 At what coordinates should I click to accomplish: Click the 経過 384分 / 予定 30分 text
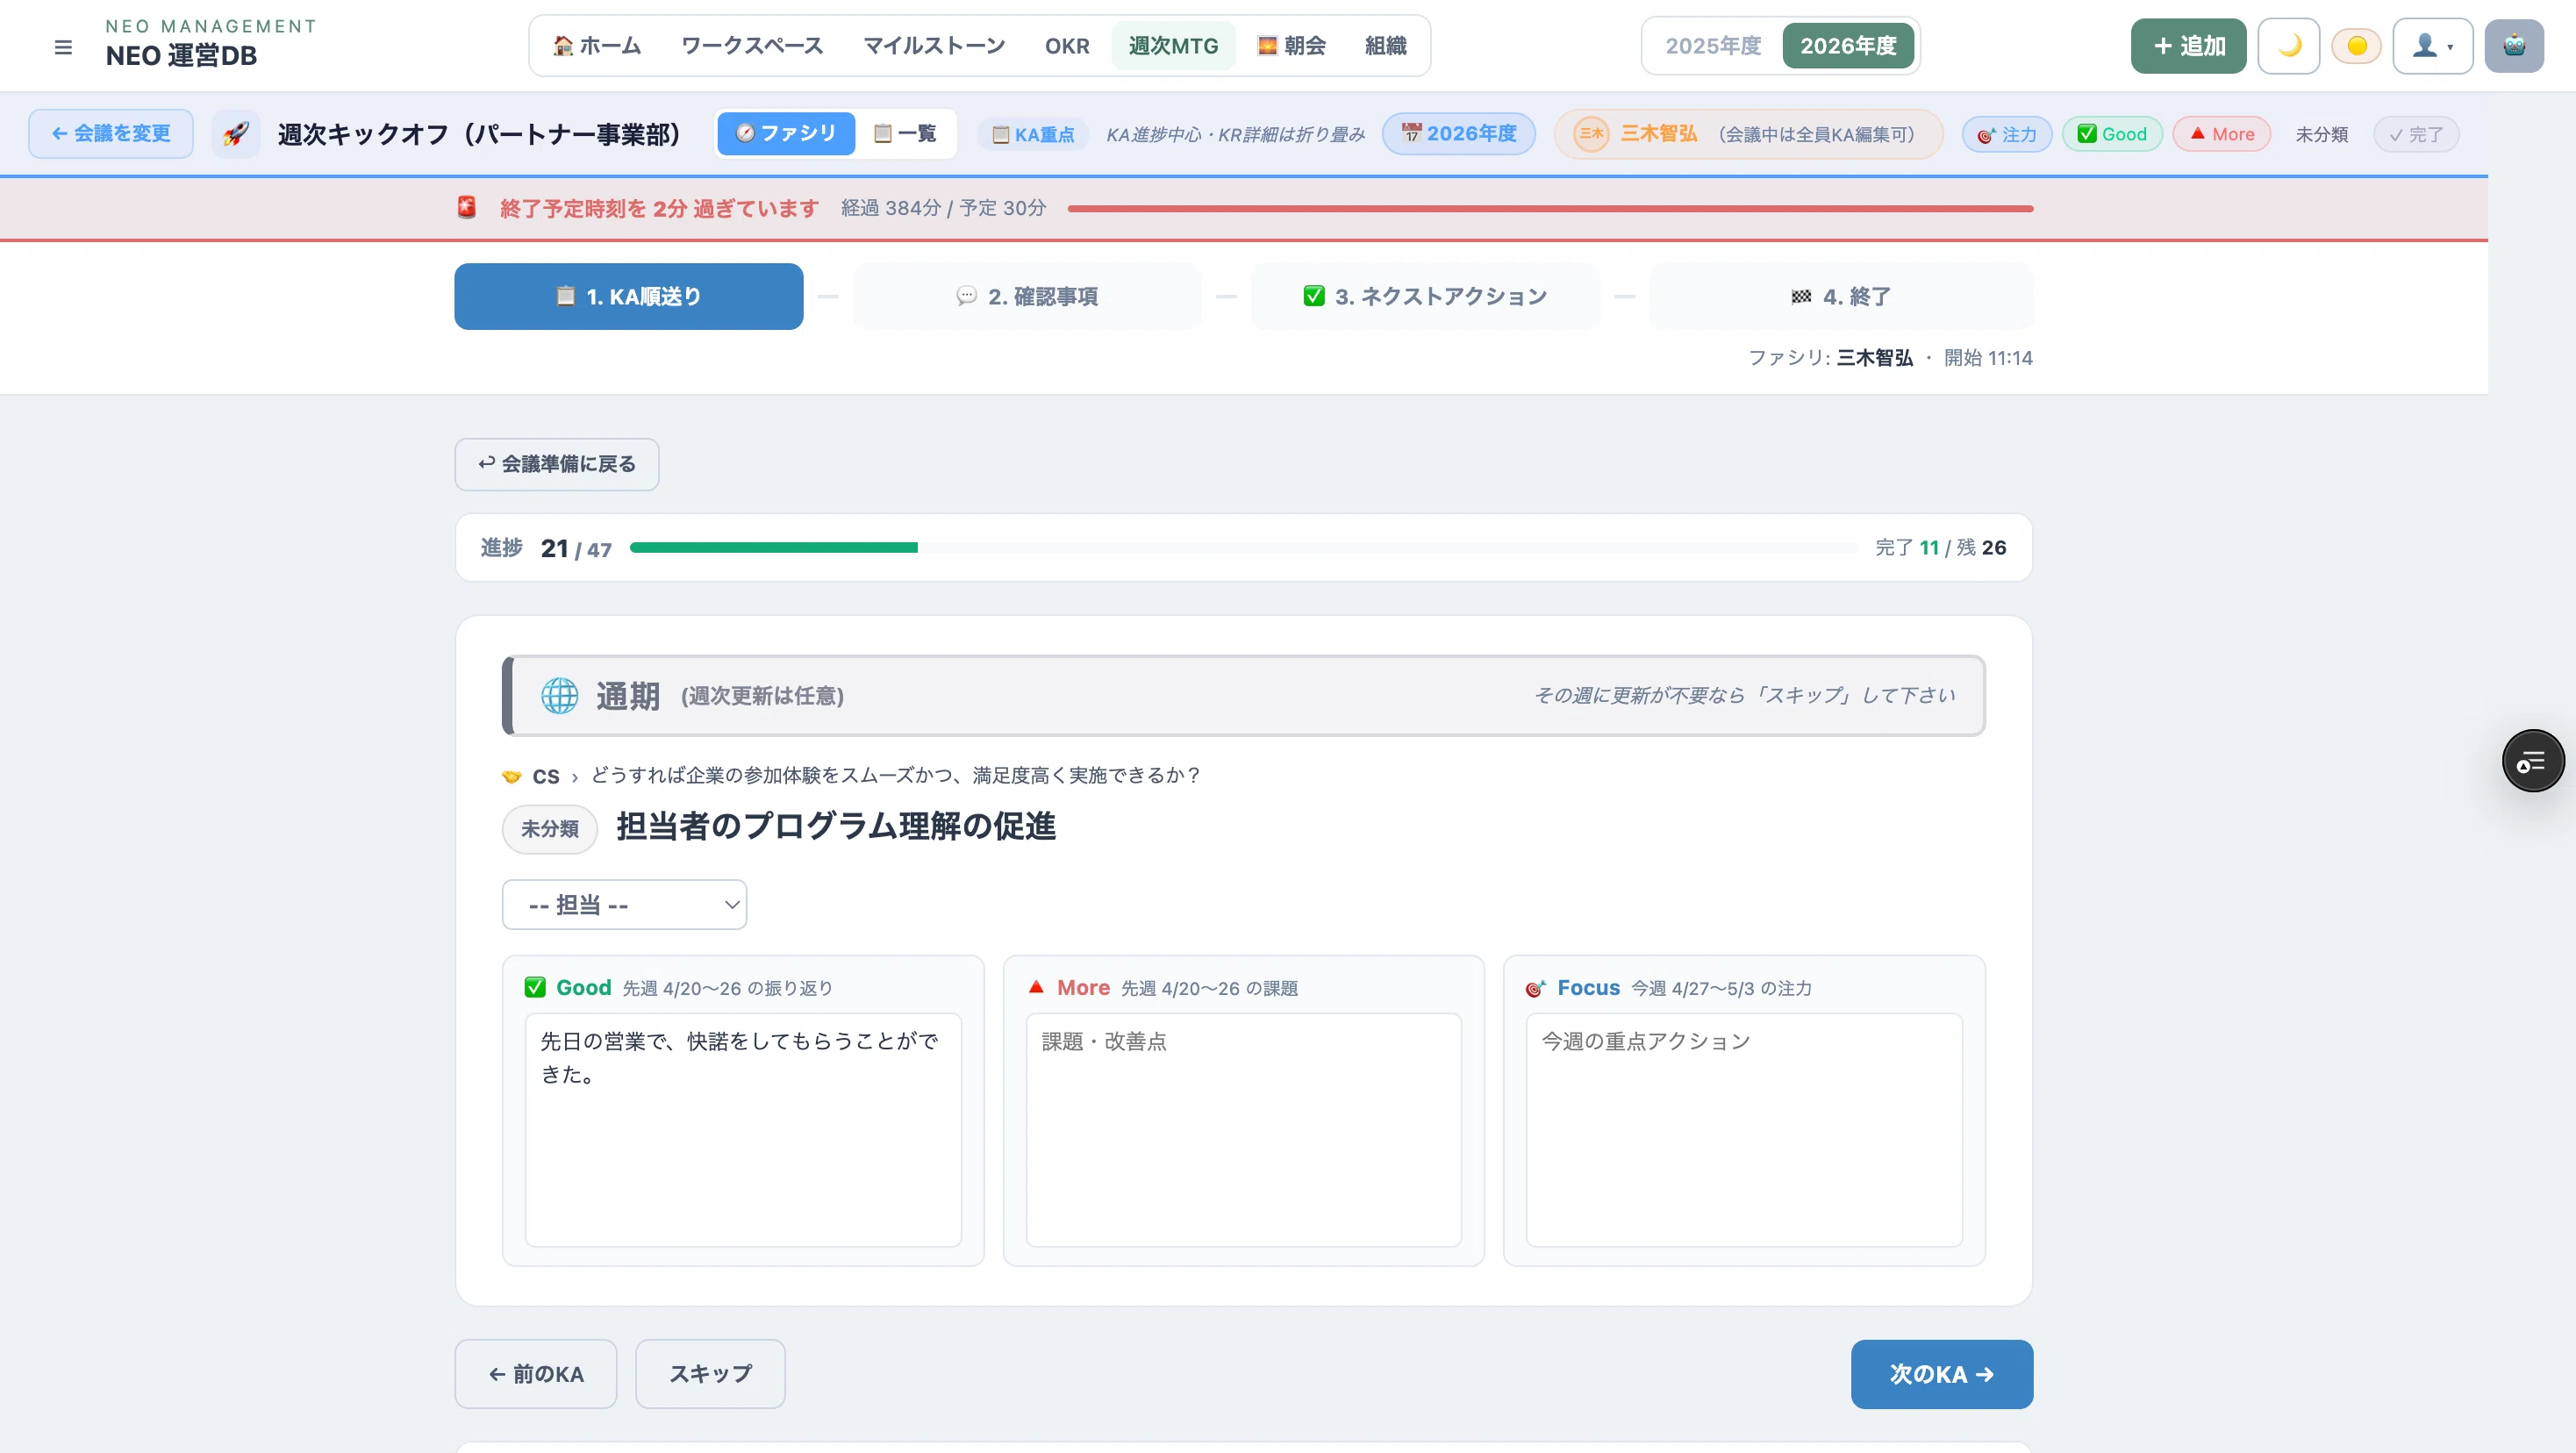[x=943, y=208]
